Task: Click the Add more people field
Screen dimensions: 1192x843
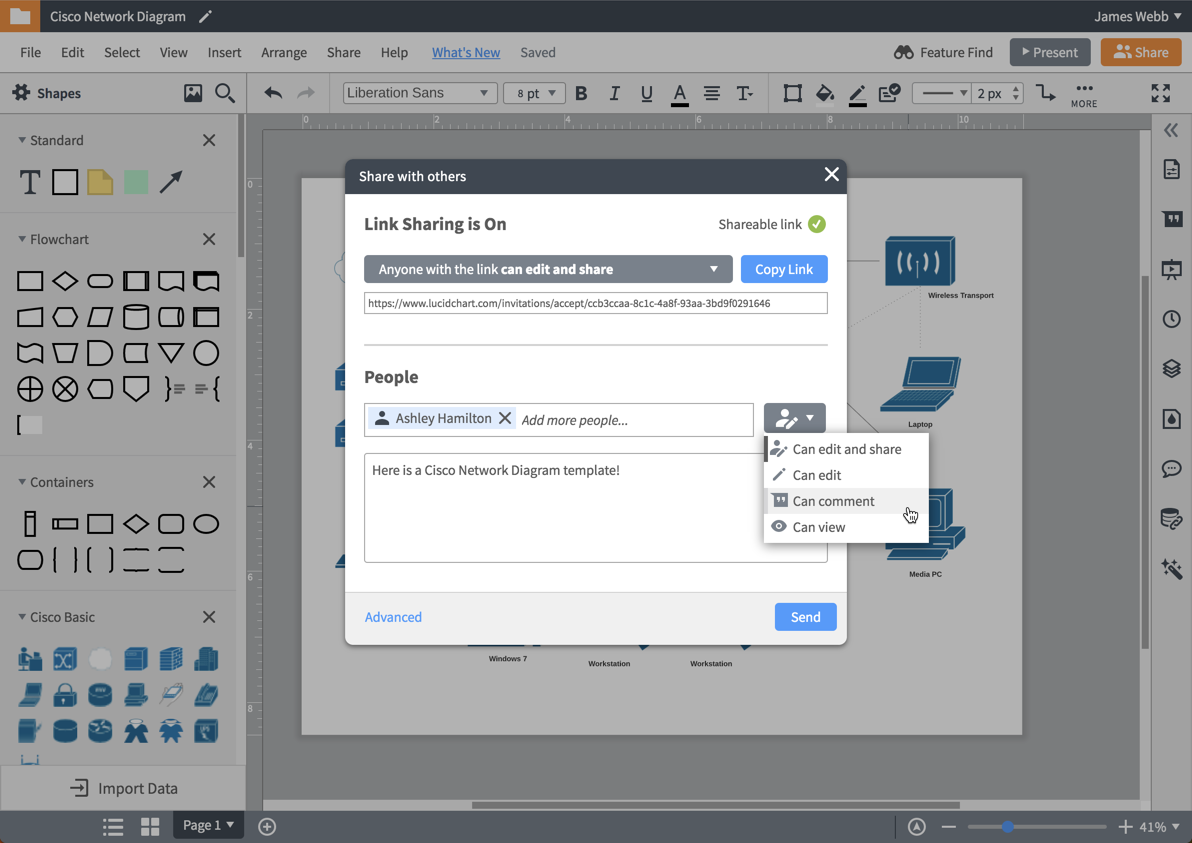Action: tap(632, 420)
